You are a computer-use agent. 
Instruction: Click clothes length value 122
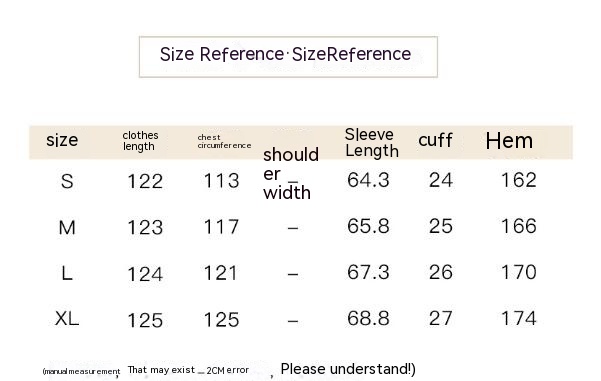click(x=145, y=181)
